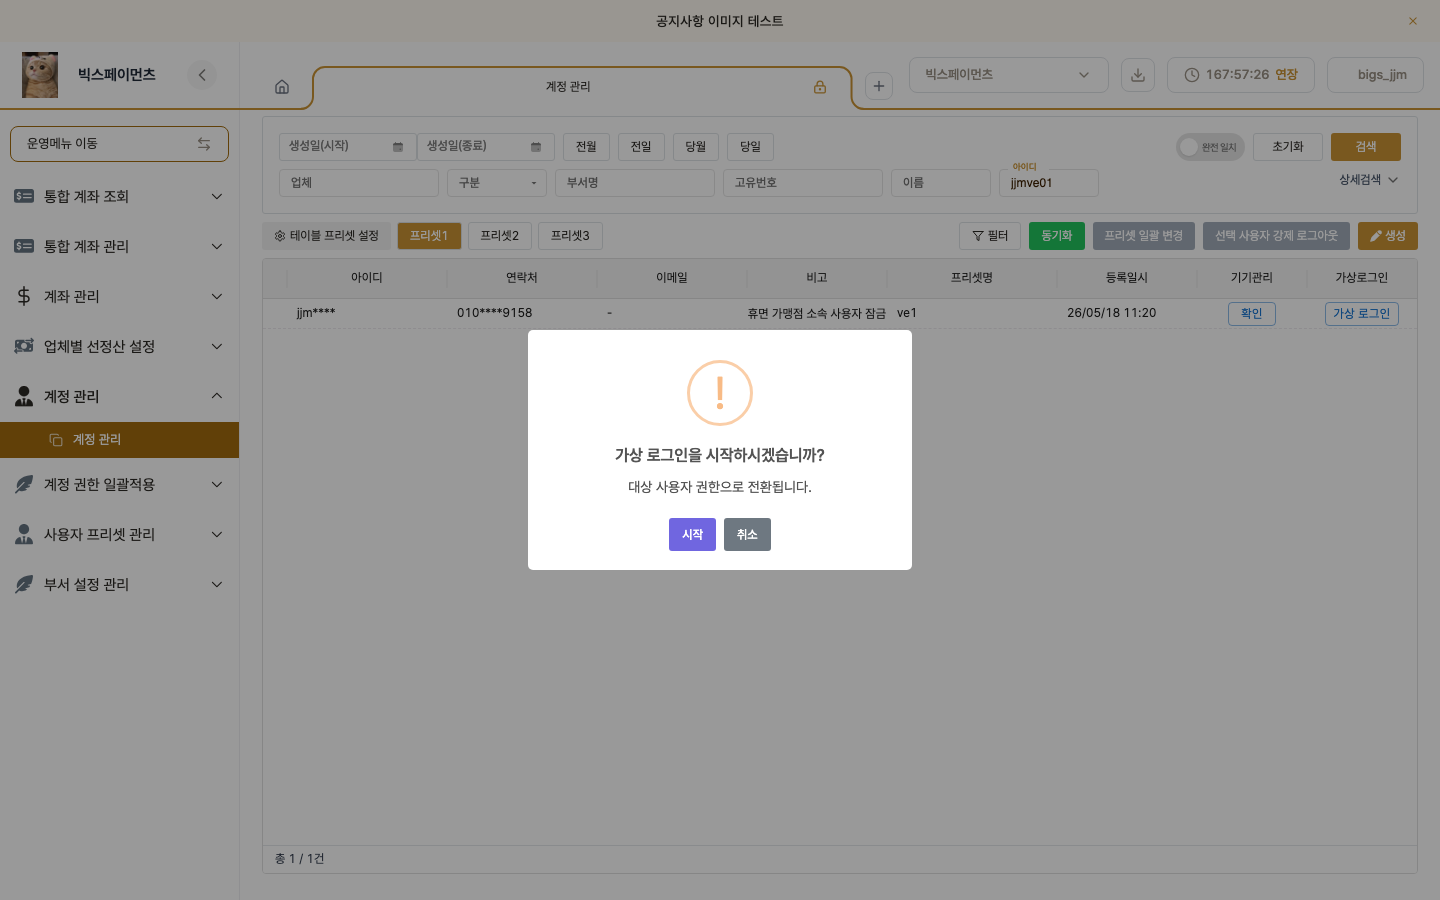Viewport: 1440px width, 900px height.
Task: Click the 검색 search button
Action: coord(1365,147)
